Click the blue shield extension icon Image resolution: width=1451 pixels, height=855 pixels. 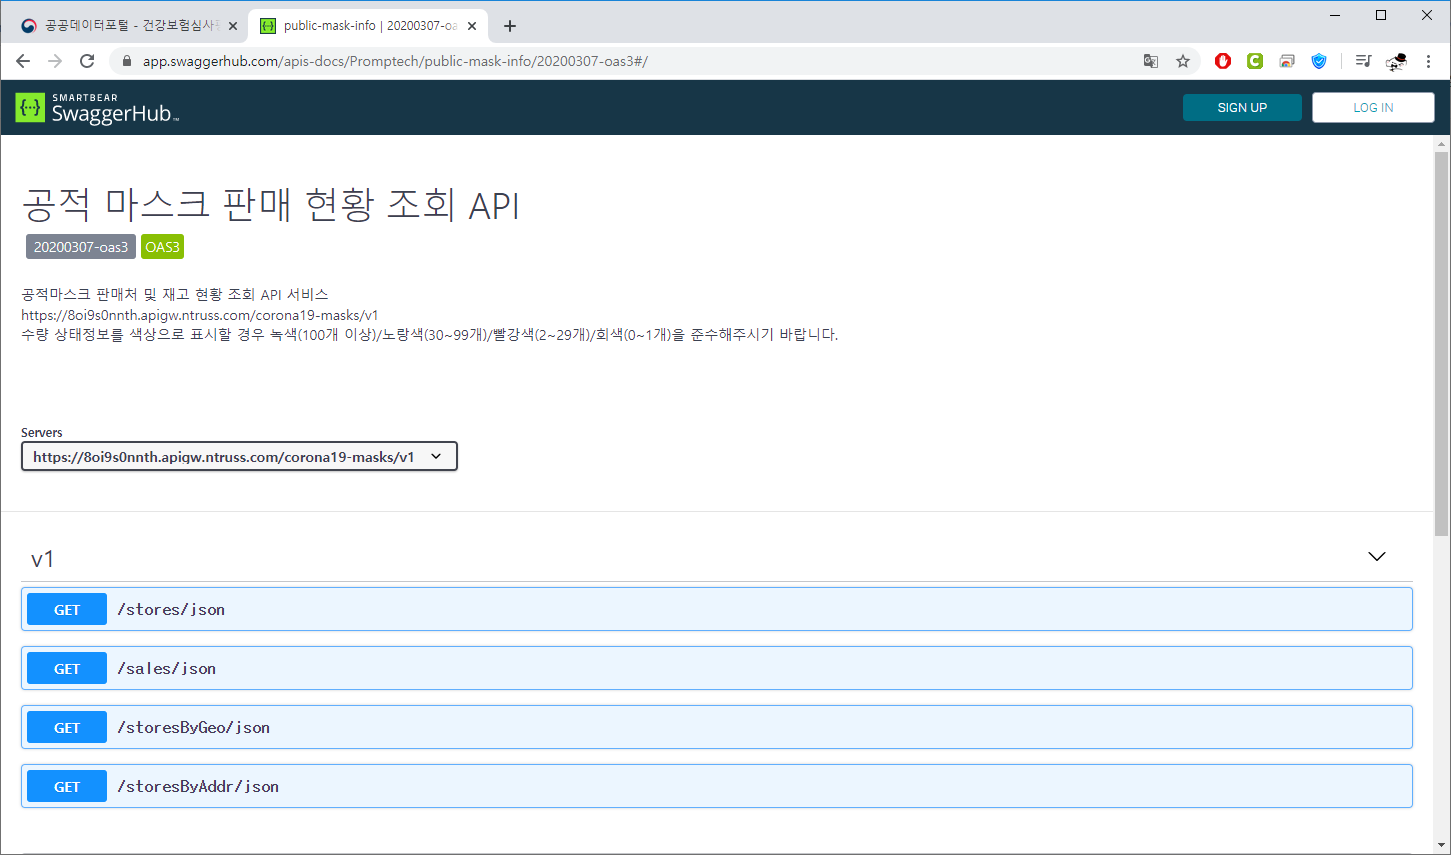pos(1319,61)
